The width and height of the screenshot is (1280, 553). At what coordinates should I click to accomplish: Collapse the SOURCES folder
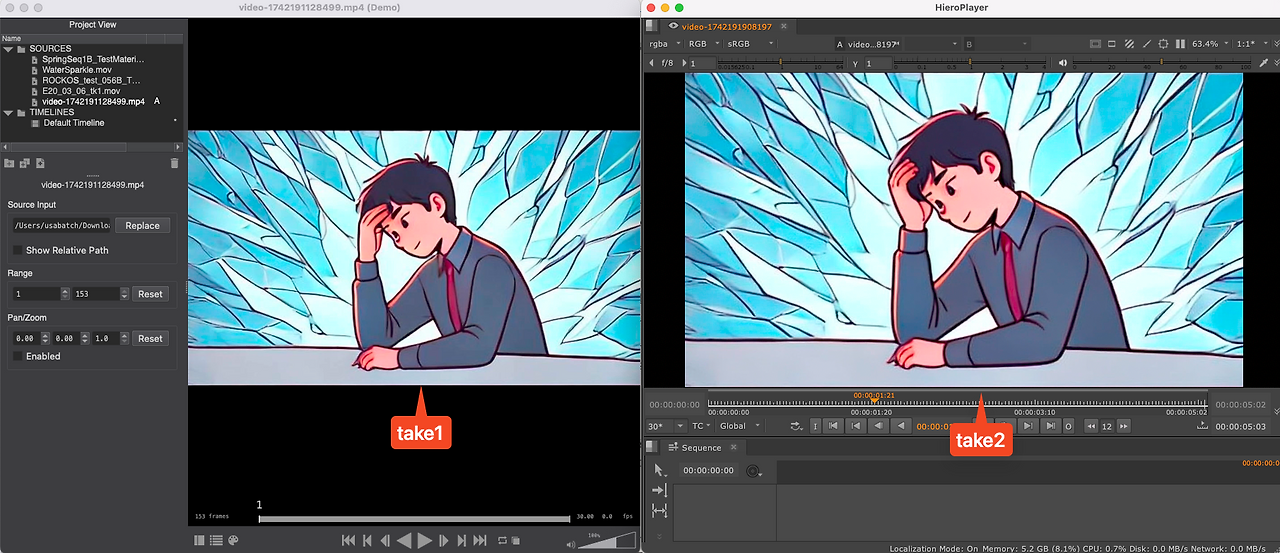(8, 48)
